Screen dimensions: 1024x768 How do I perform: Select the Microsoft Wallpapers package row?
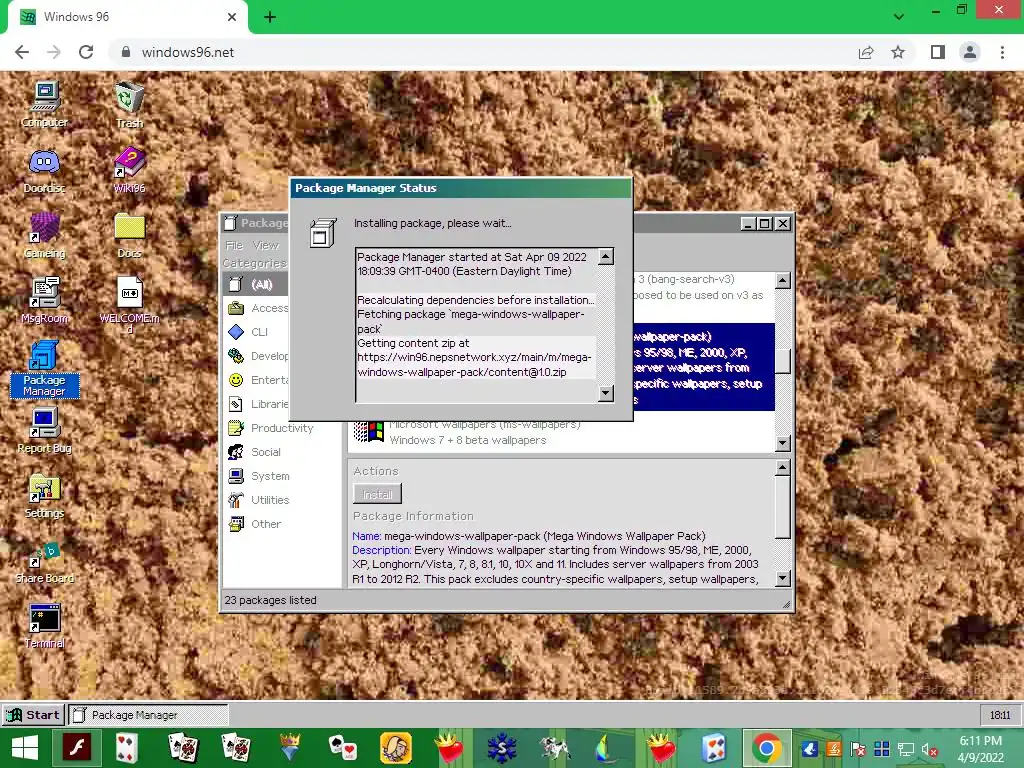[x=562, y=432]
